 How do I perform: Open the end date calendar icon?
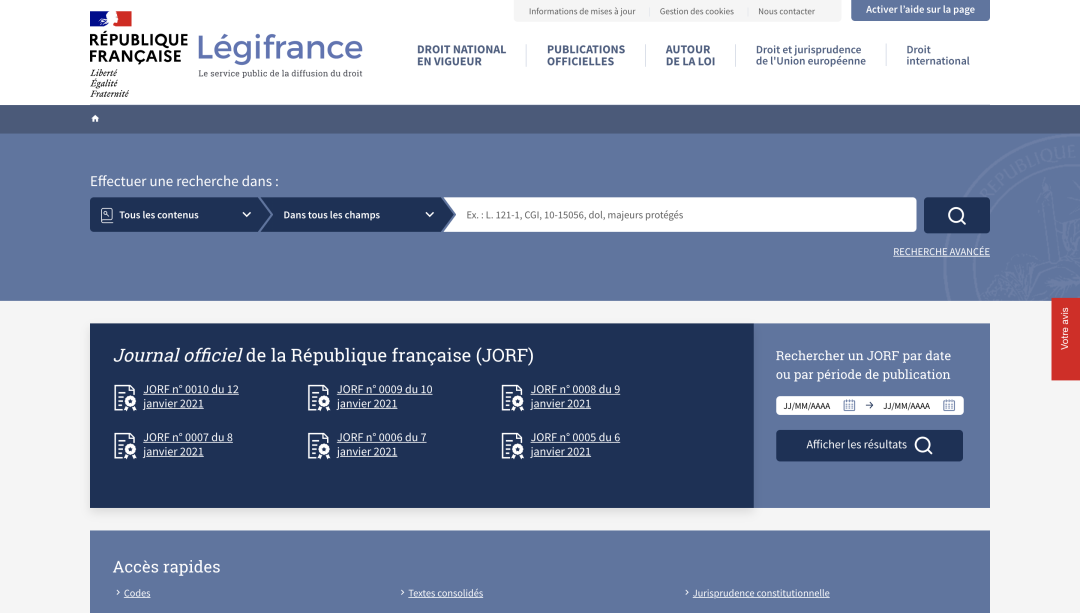[949, 406]
